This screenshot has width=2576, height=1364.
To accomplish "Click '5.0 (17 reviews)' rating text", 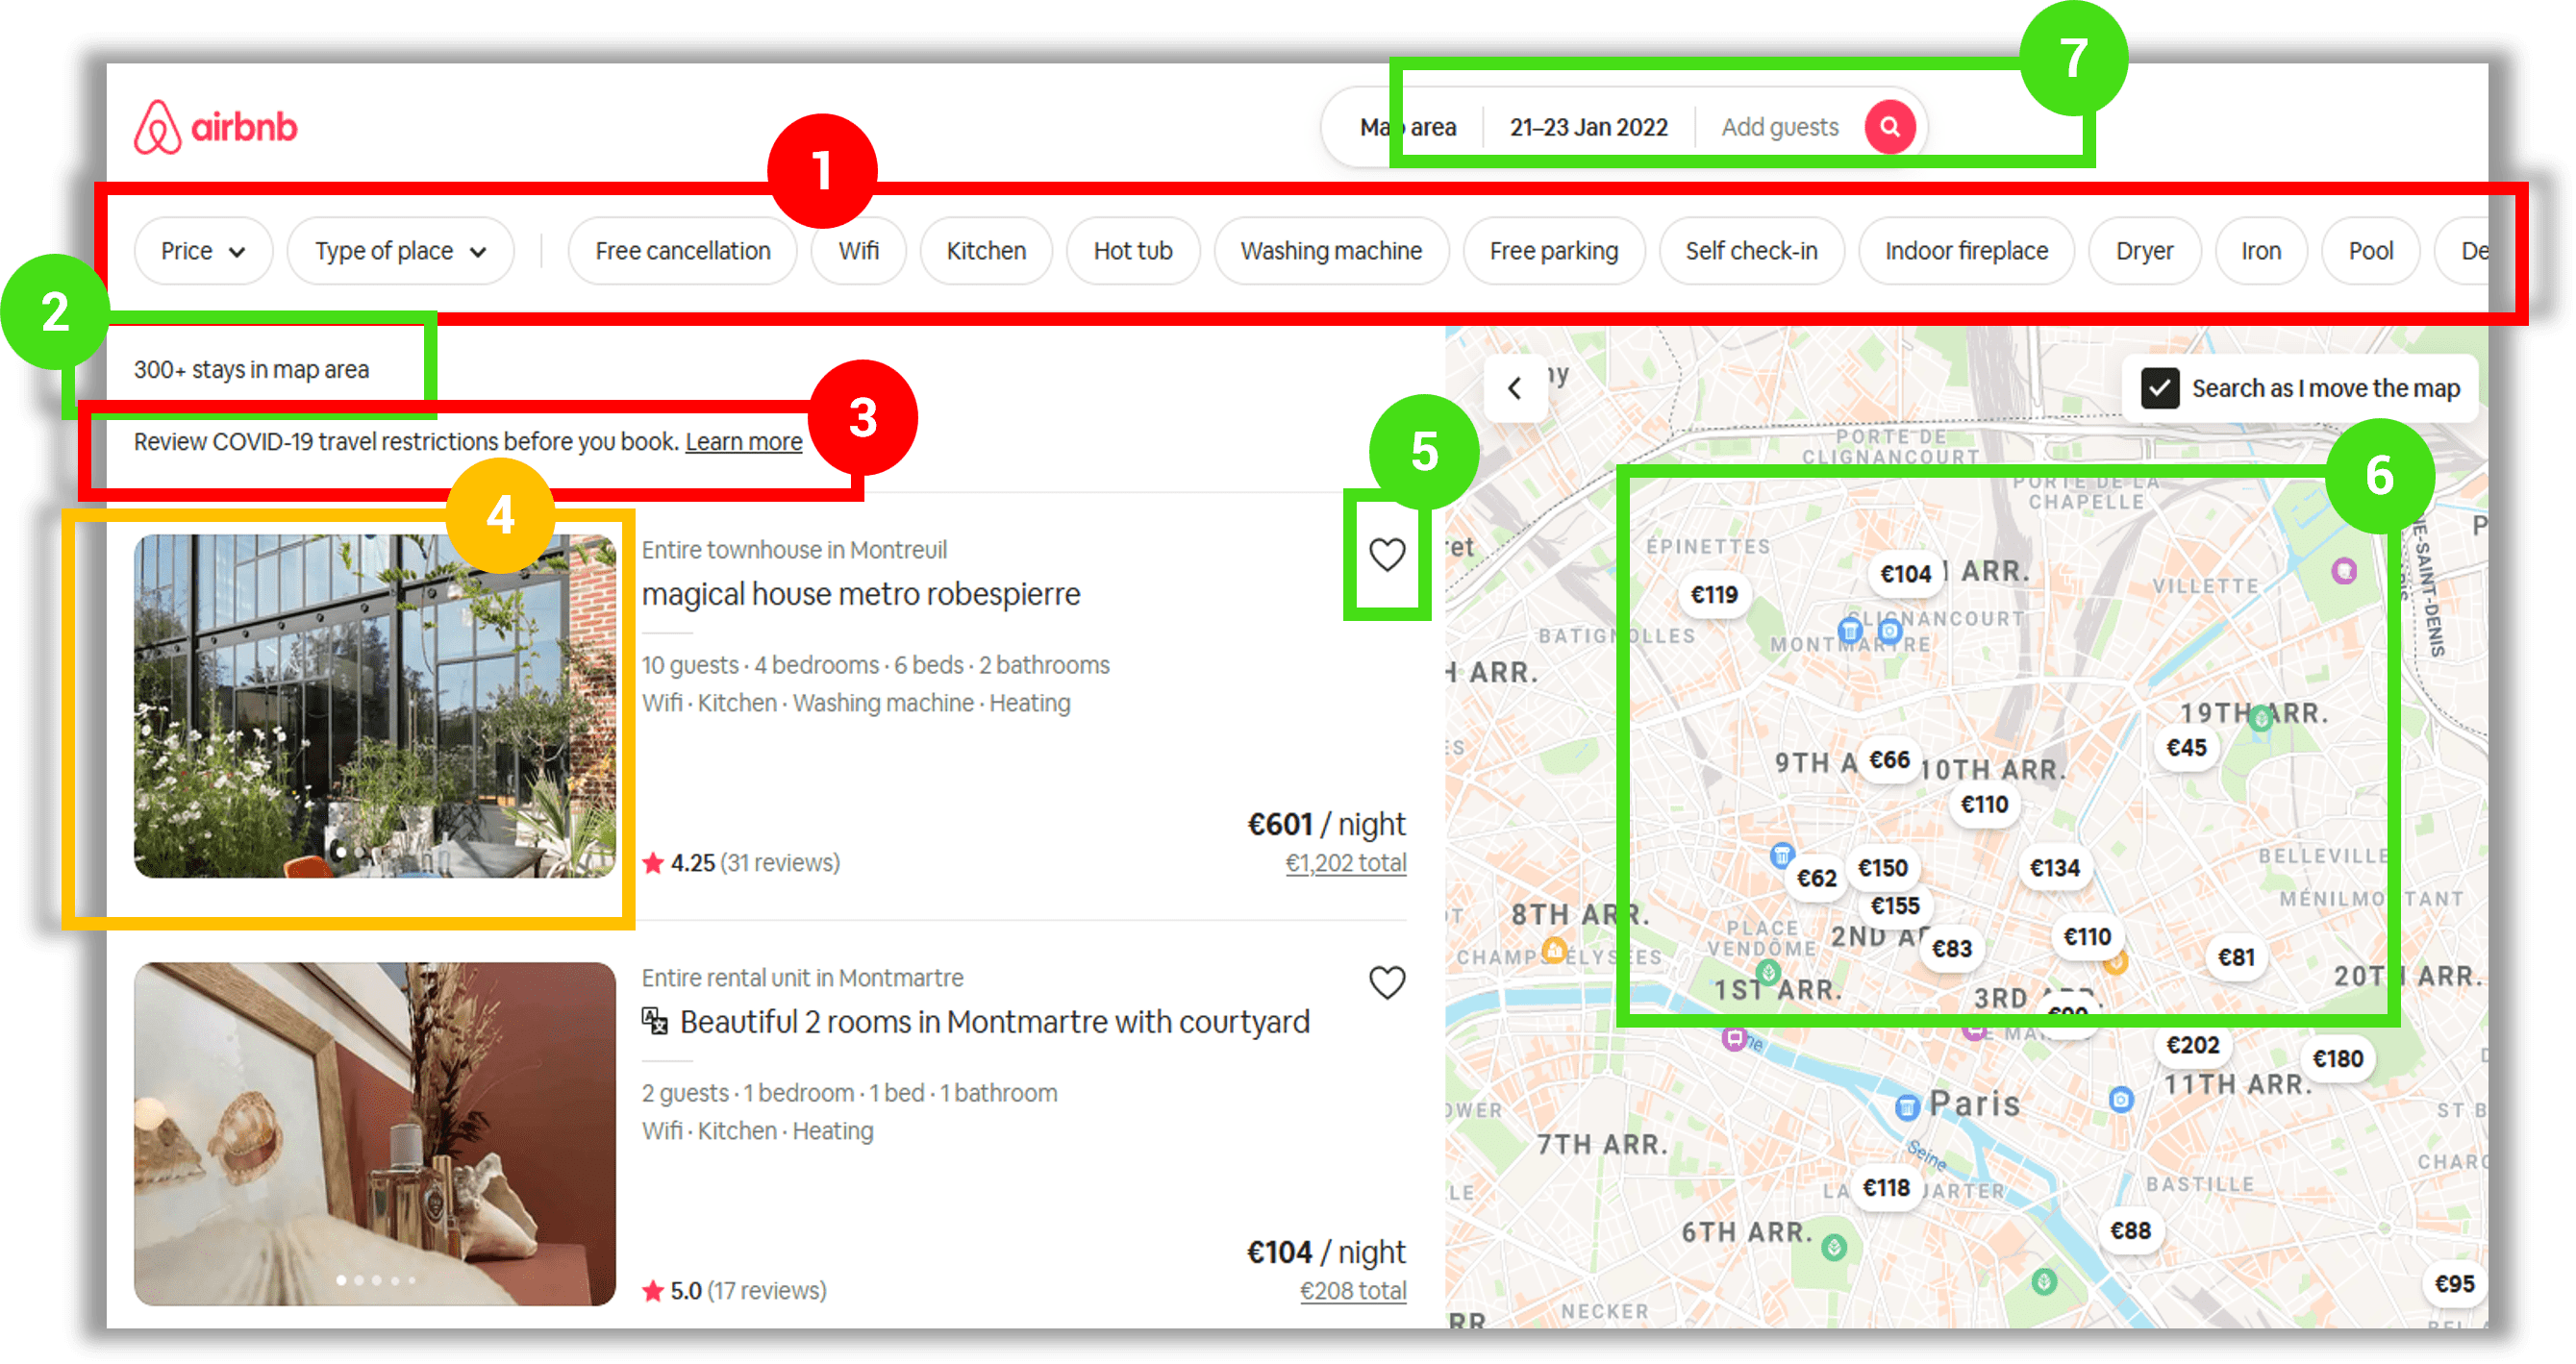I will coord(748,1290).
